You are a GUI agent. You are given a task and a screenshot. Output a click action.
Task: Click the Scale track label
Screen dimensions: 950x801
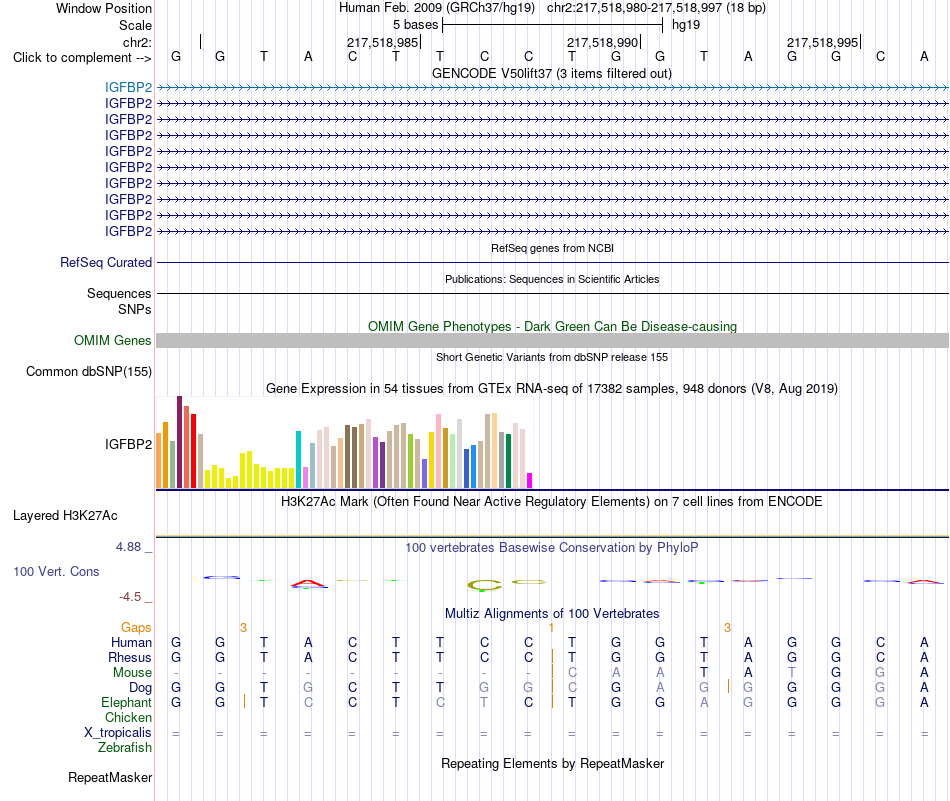135,25
